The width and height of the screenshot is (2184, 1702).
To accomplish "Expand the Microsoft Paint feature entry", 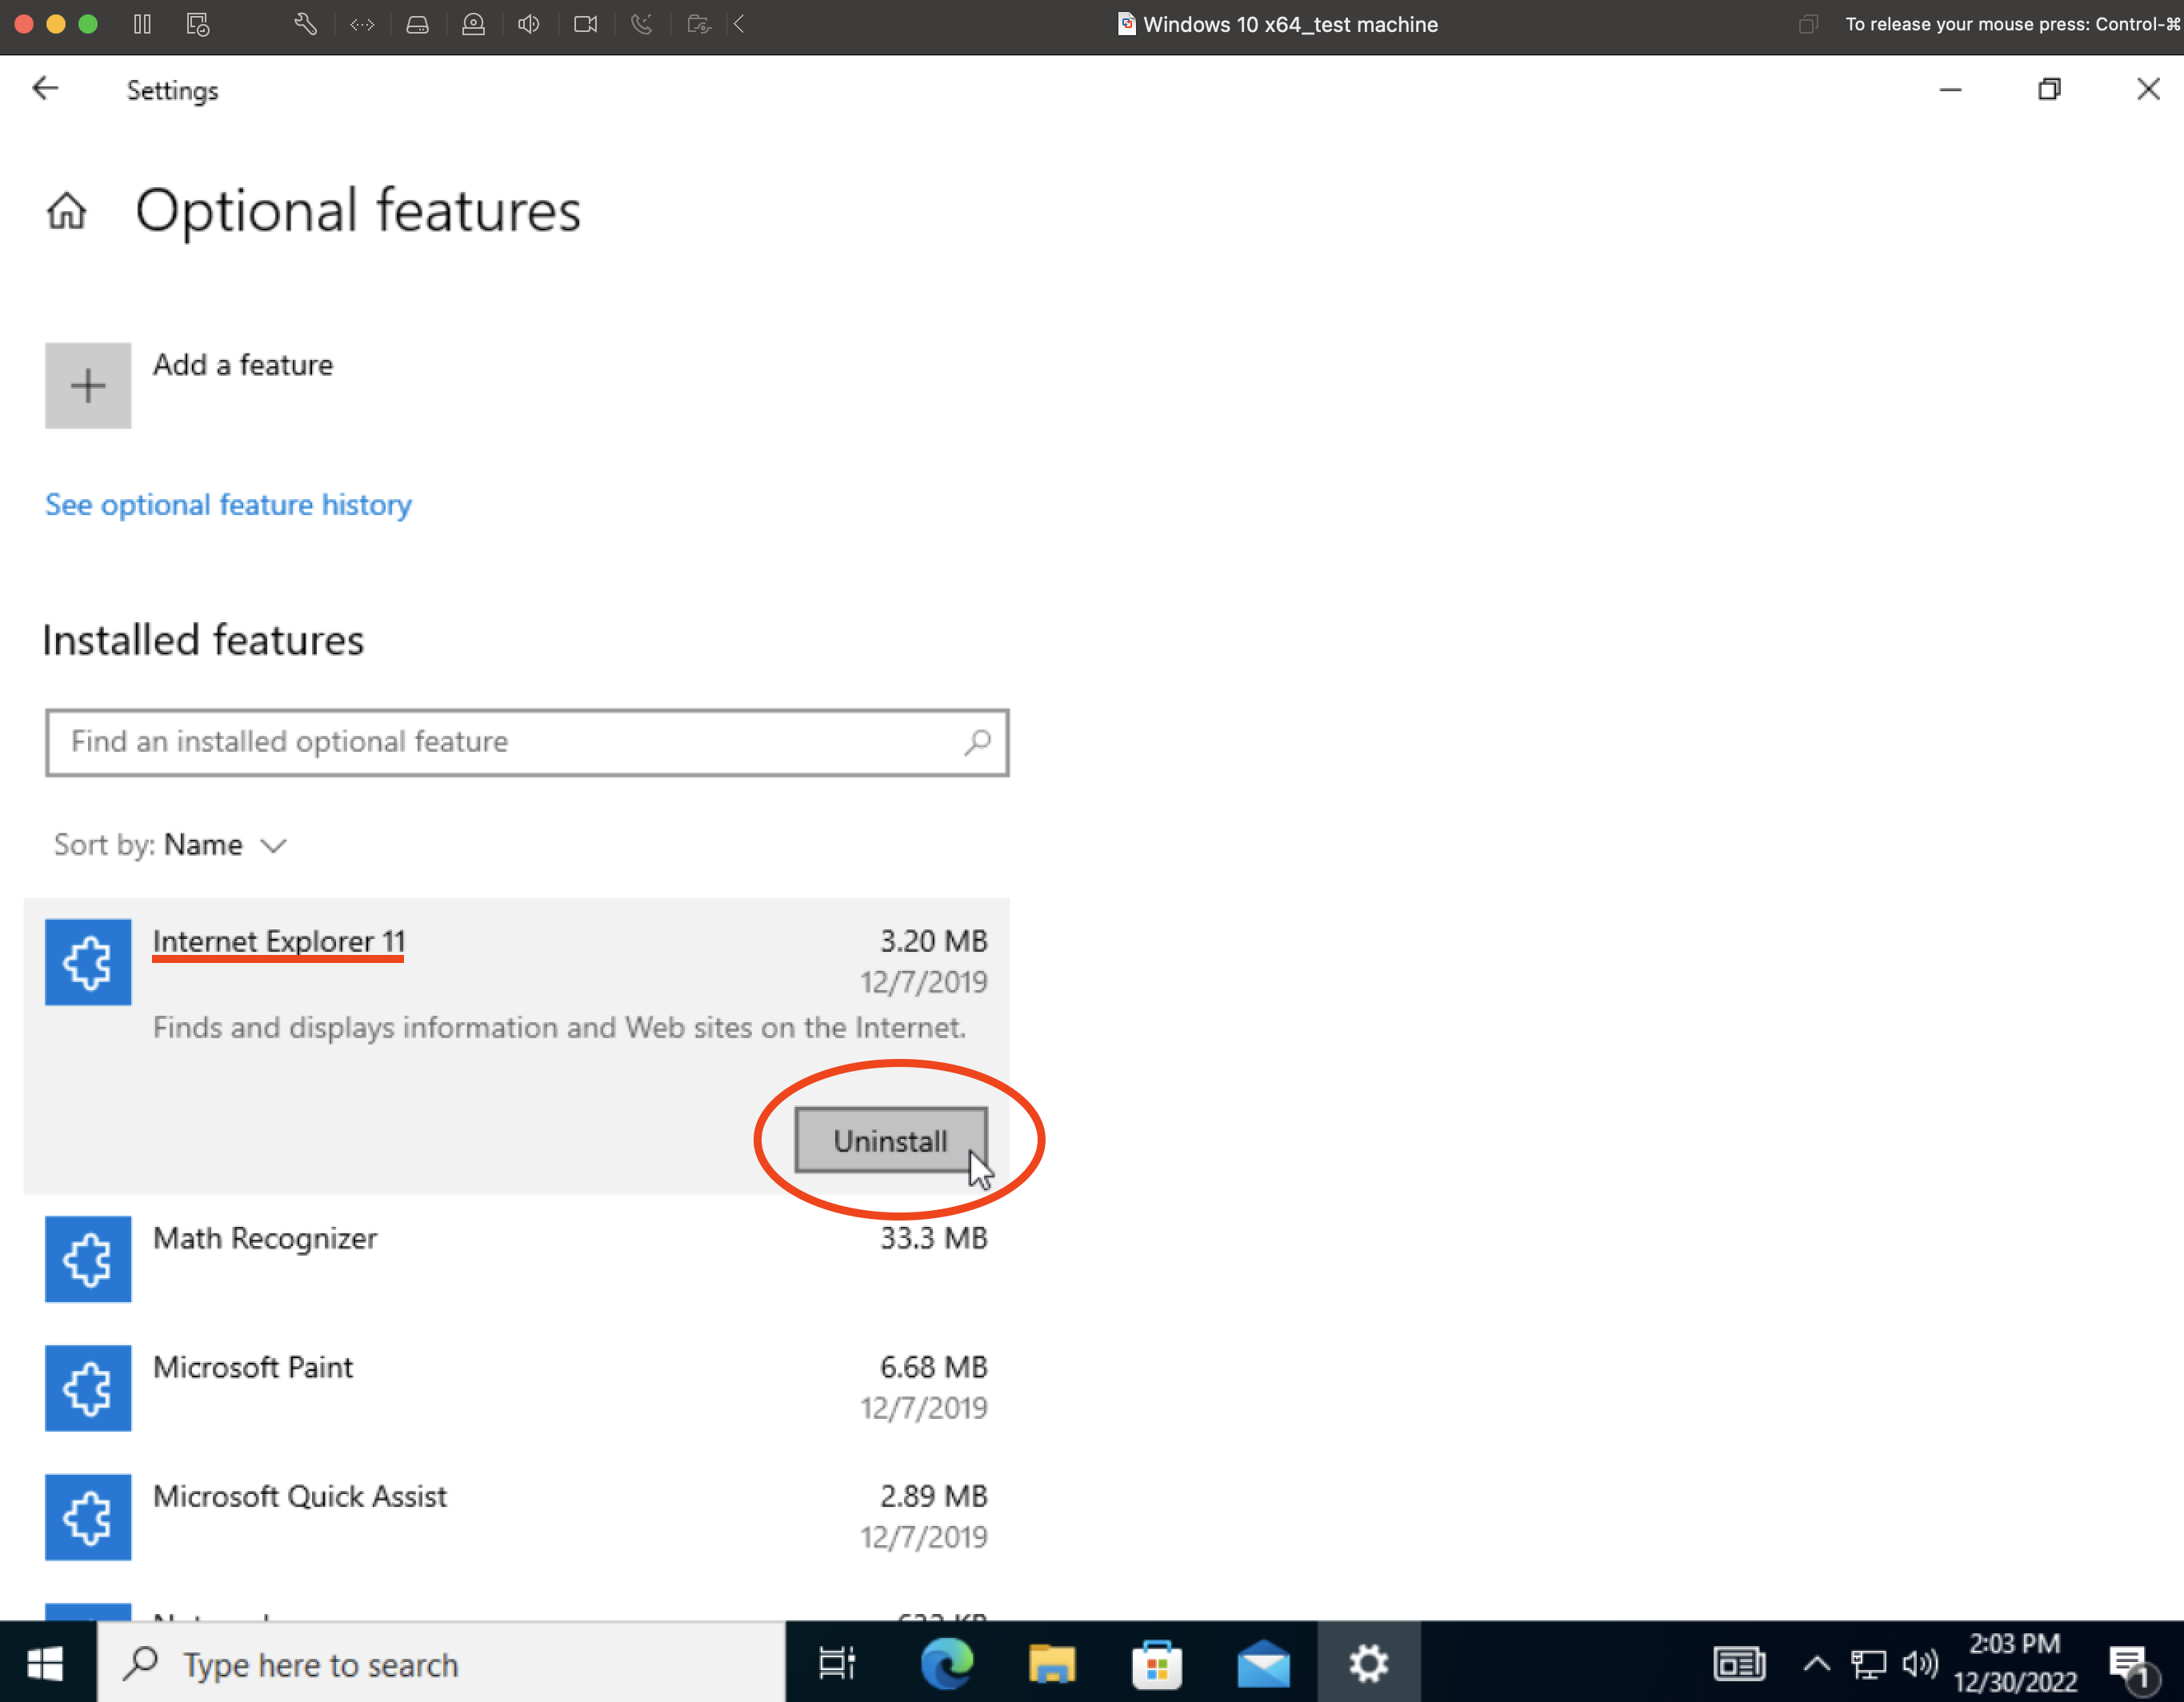I will point(517,1388).
